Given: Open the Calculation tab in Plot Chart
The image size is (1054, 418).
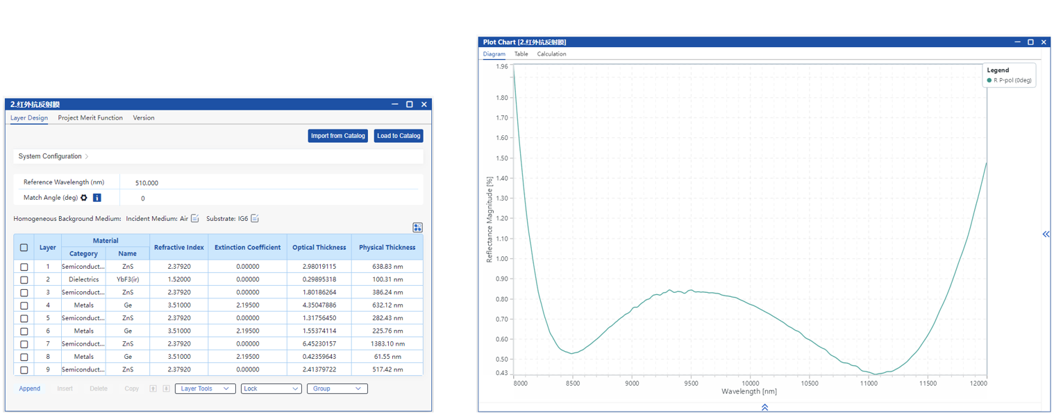Looking at the screenshot, I should pyautogui.click(x=551, y=54).
